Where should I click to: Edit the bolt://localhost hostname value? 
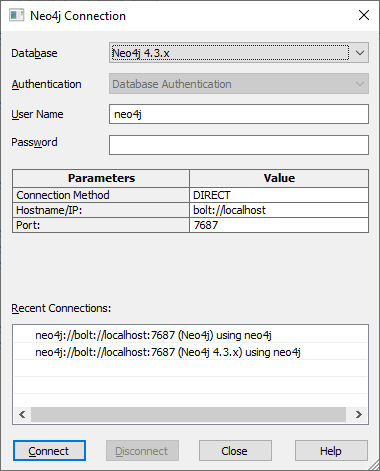(x=279, y=210)
